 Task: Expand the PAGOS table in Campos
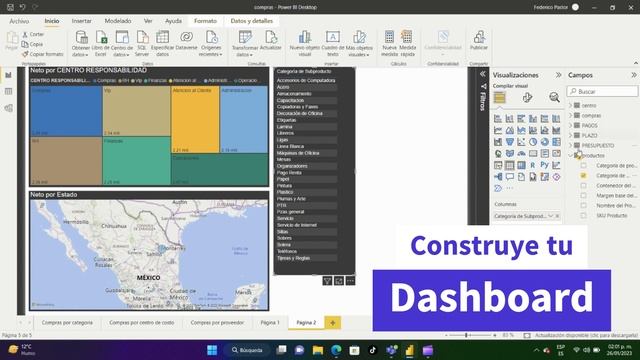571,125
